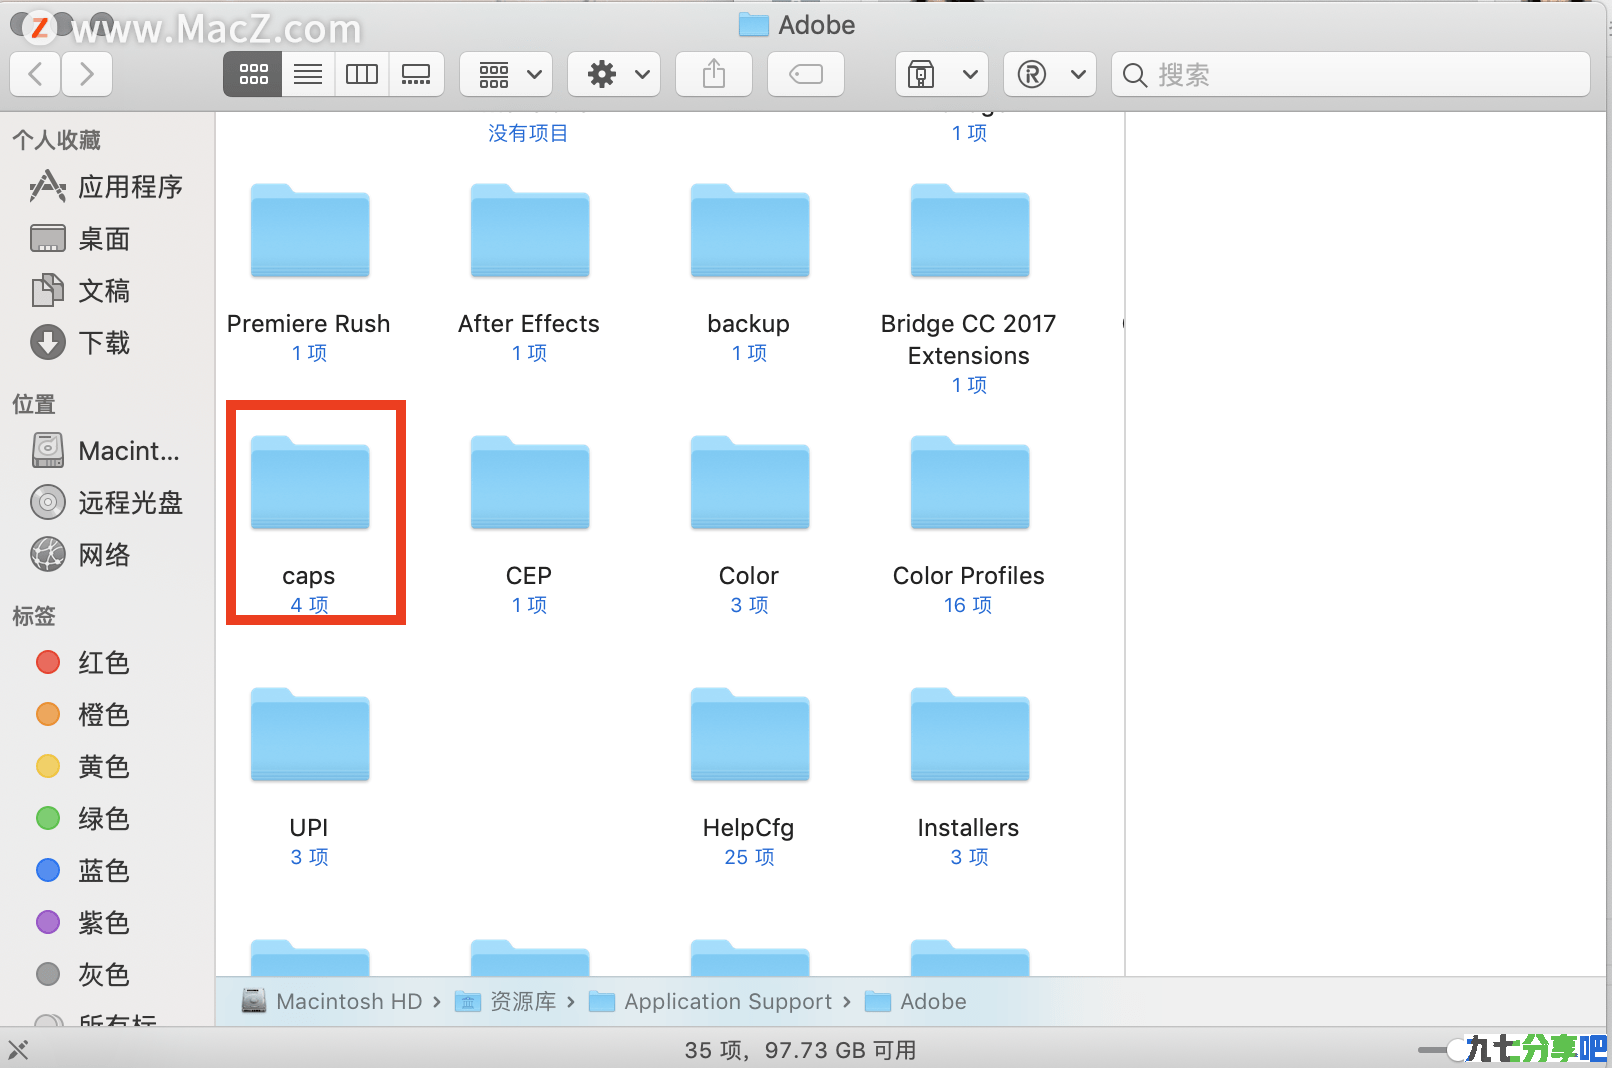The image size is (1612, 1068).
Task: Select the 红色 tag
Action: (83, 663)
